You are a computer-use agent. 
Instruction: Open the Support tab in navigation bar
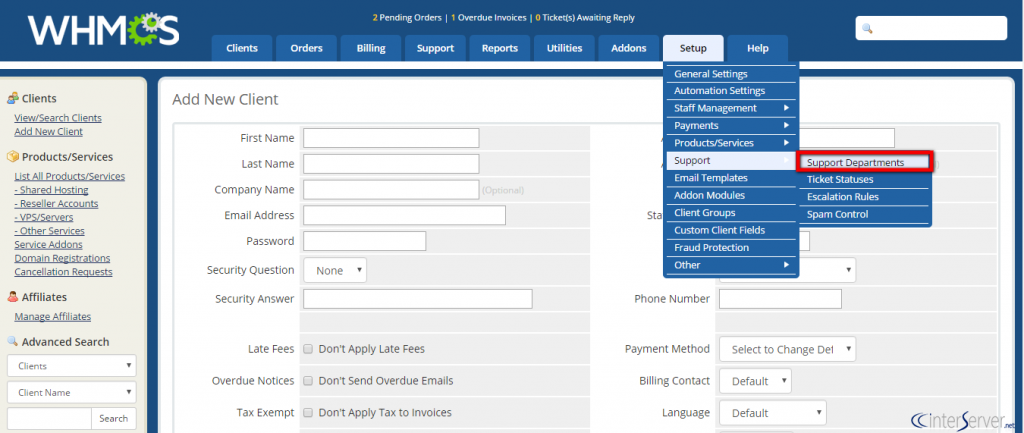click(x=436, y=48)
